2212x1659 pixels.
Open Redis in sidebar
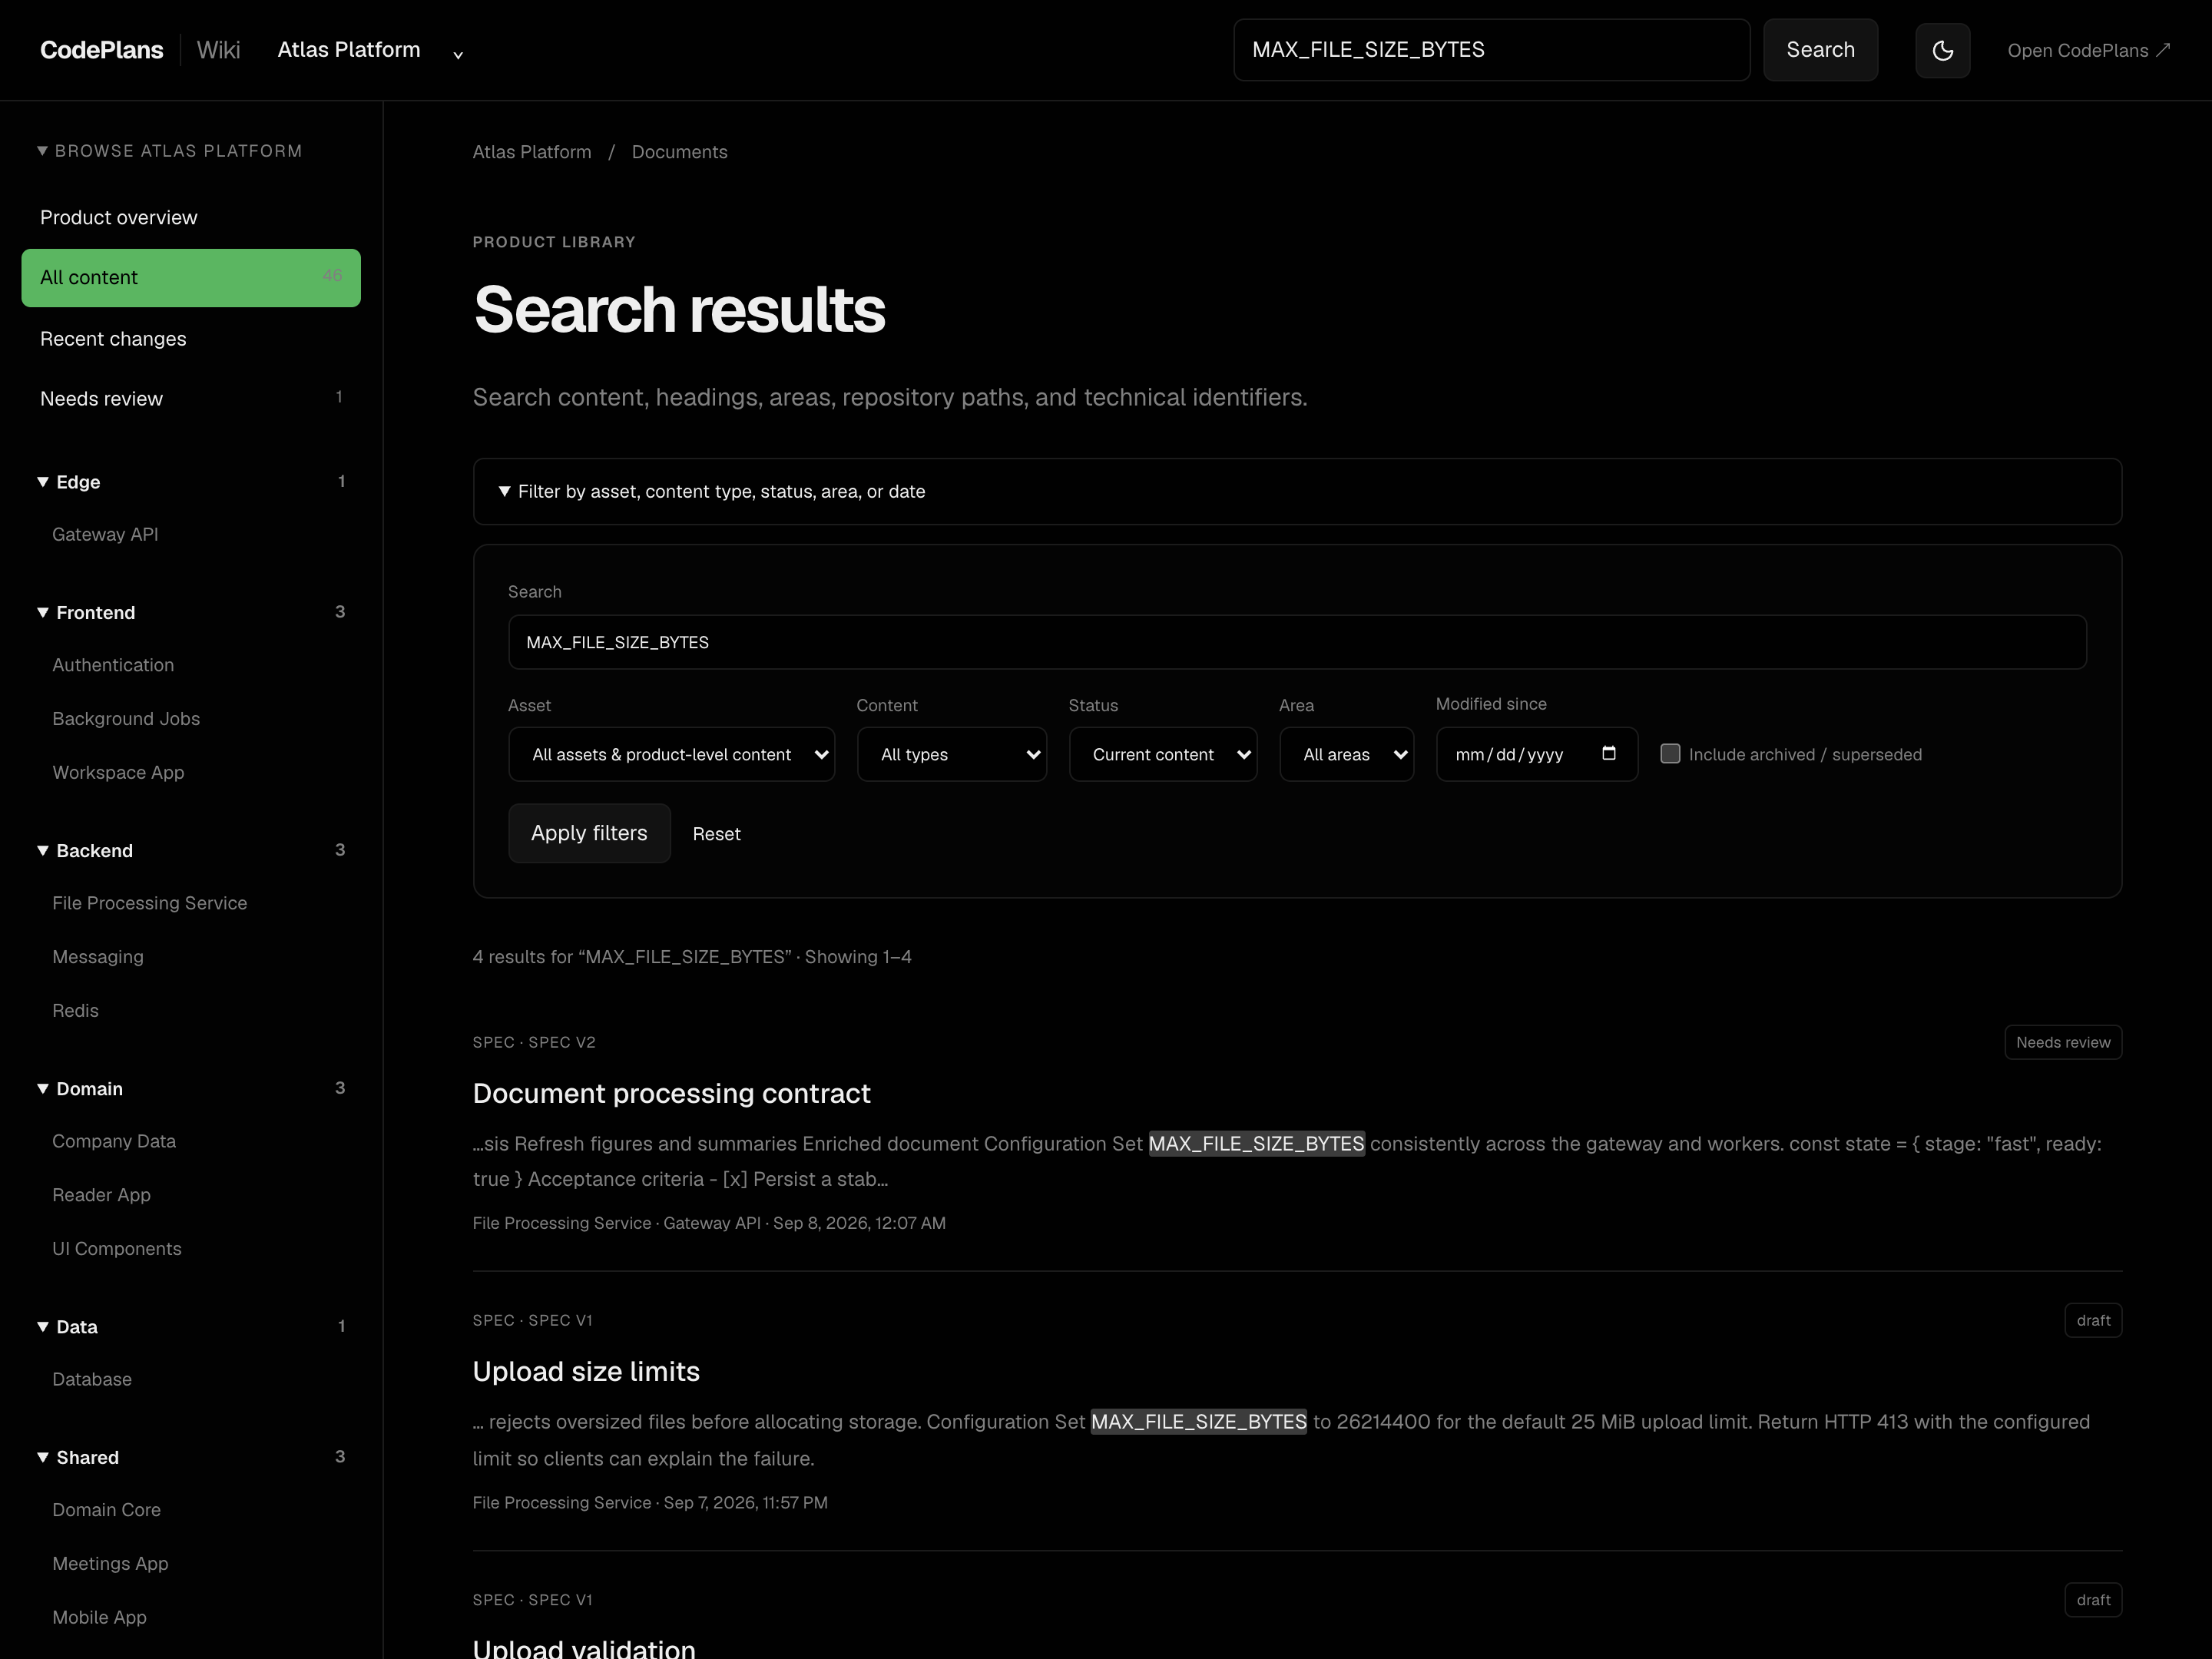point(75,1011)
